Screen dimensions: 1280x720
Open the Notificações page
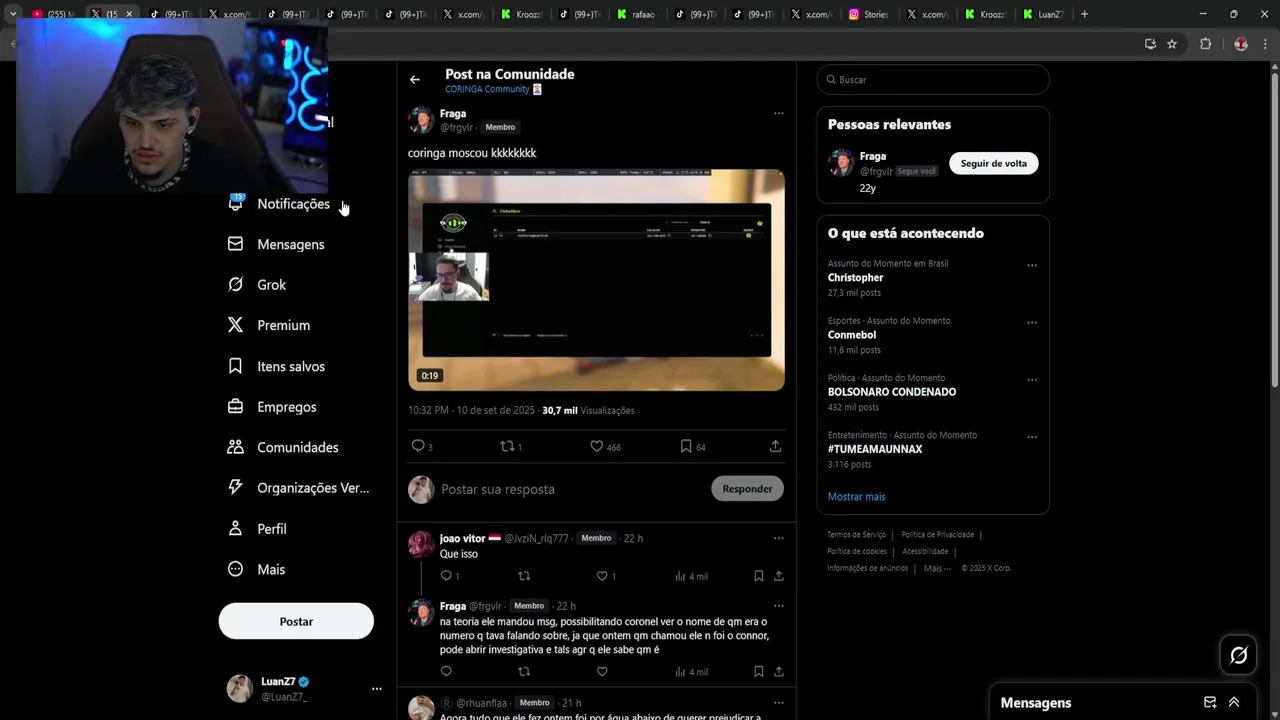coord(279,203)
